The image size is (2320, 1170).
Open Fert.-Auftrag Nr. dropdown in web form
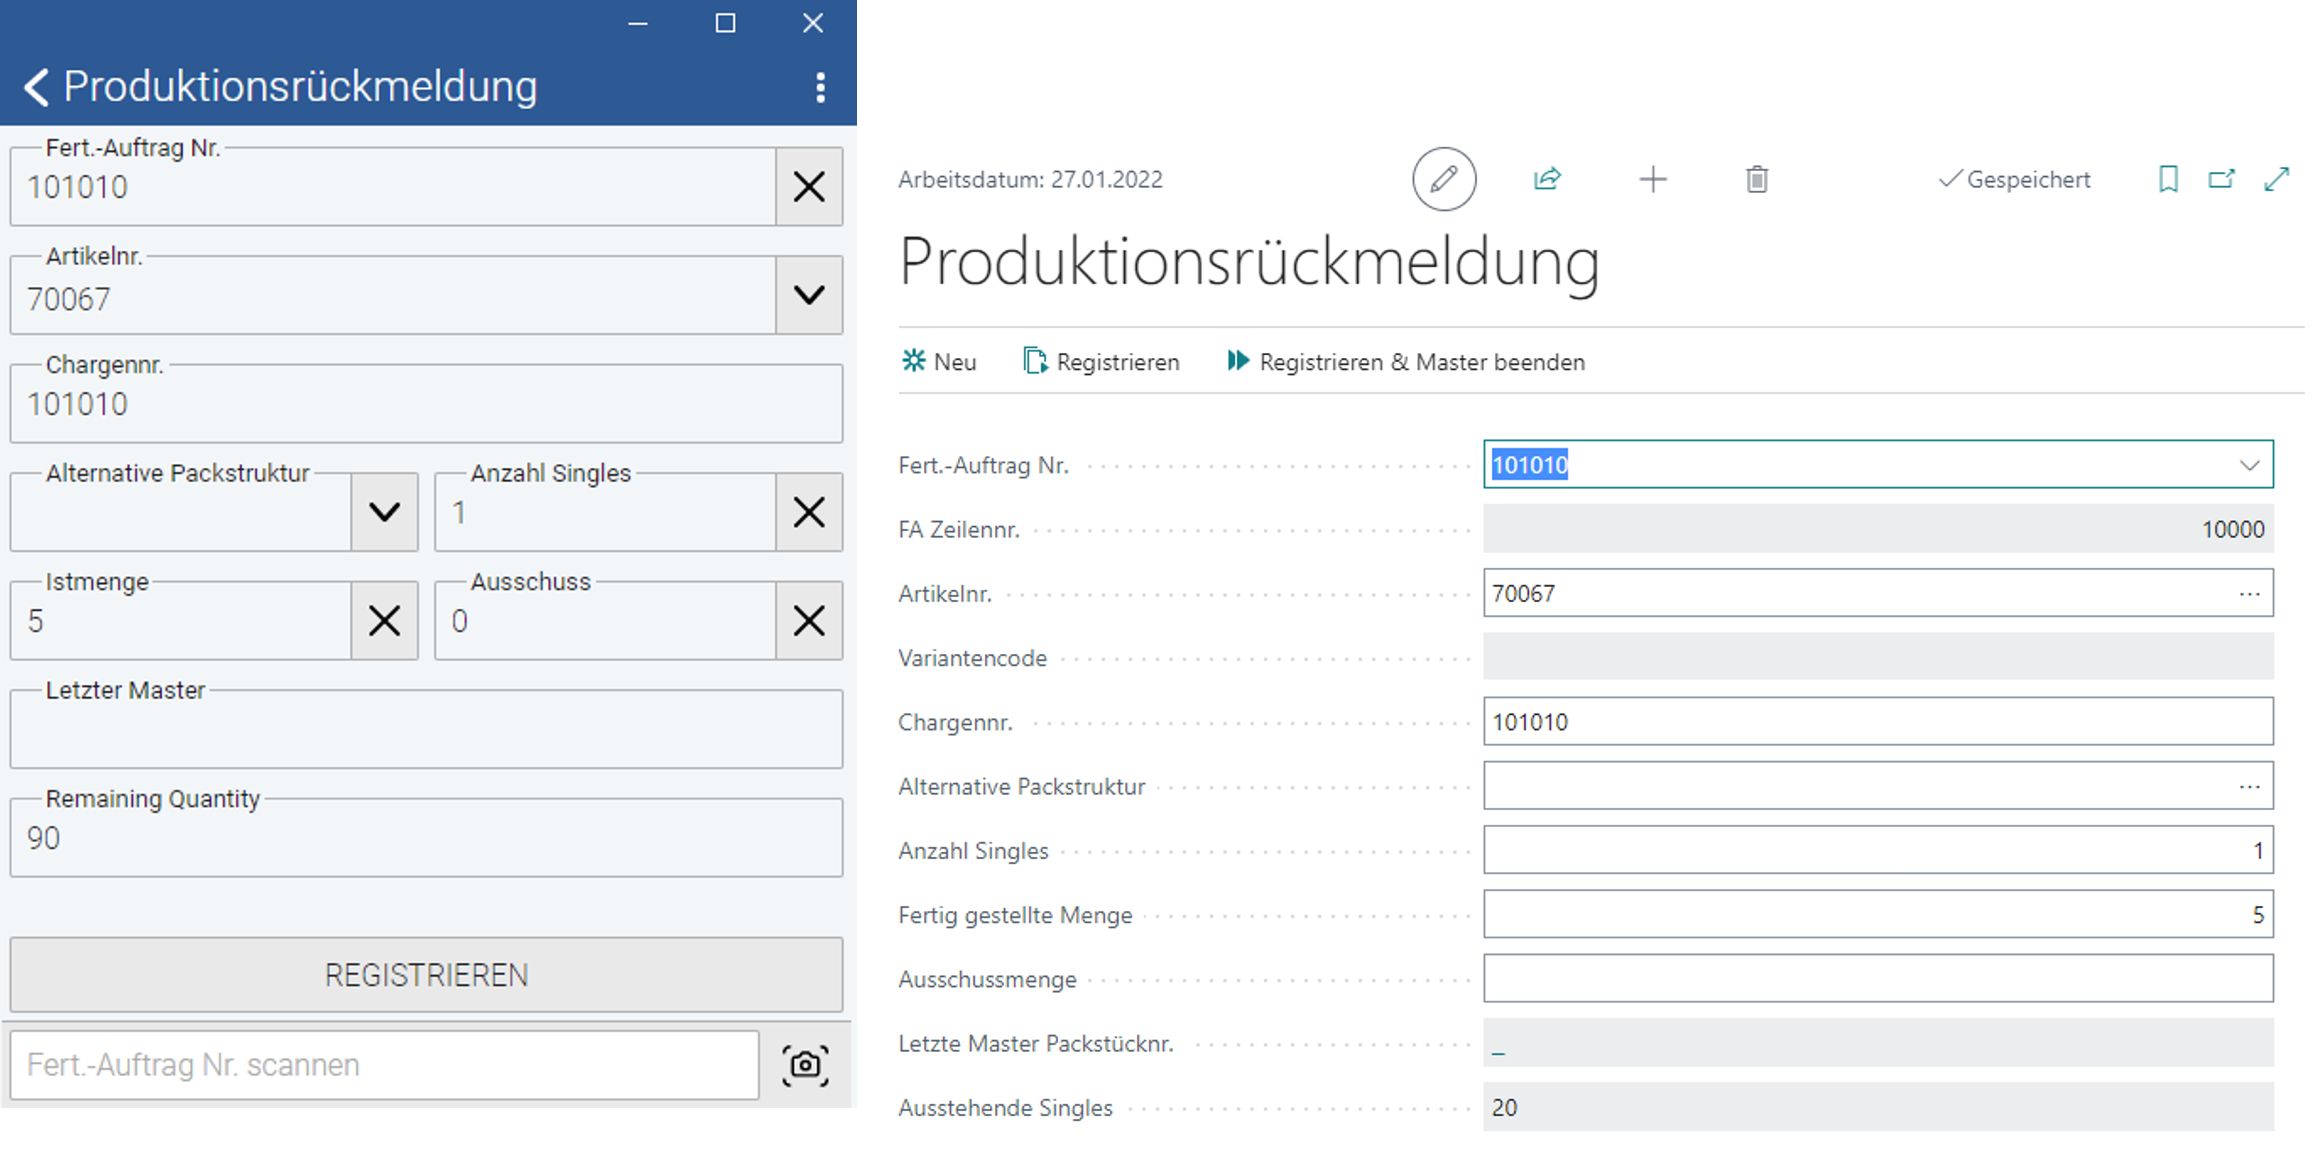tap(2249, 465)
